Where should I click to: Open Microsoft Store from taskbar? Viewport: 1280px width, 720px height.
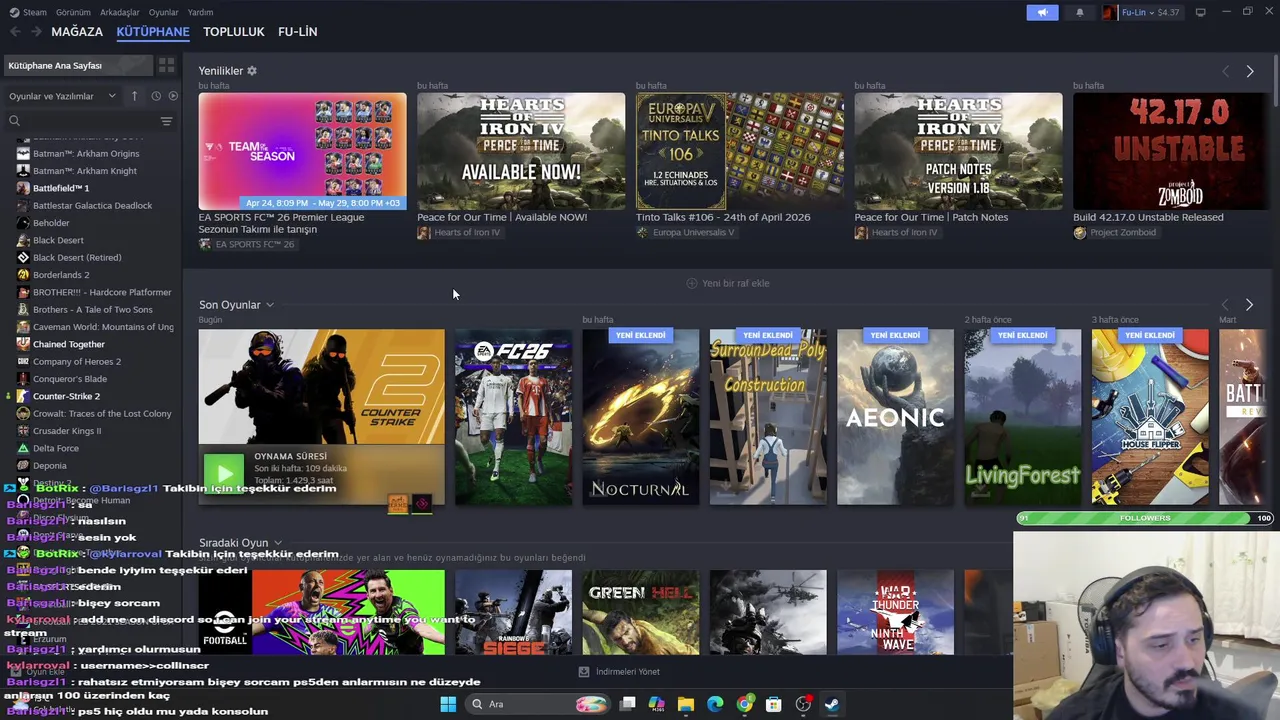773,704
